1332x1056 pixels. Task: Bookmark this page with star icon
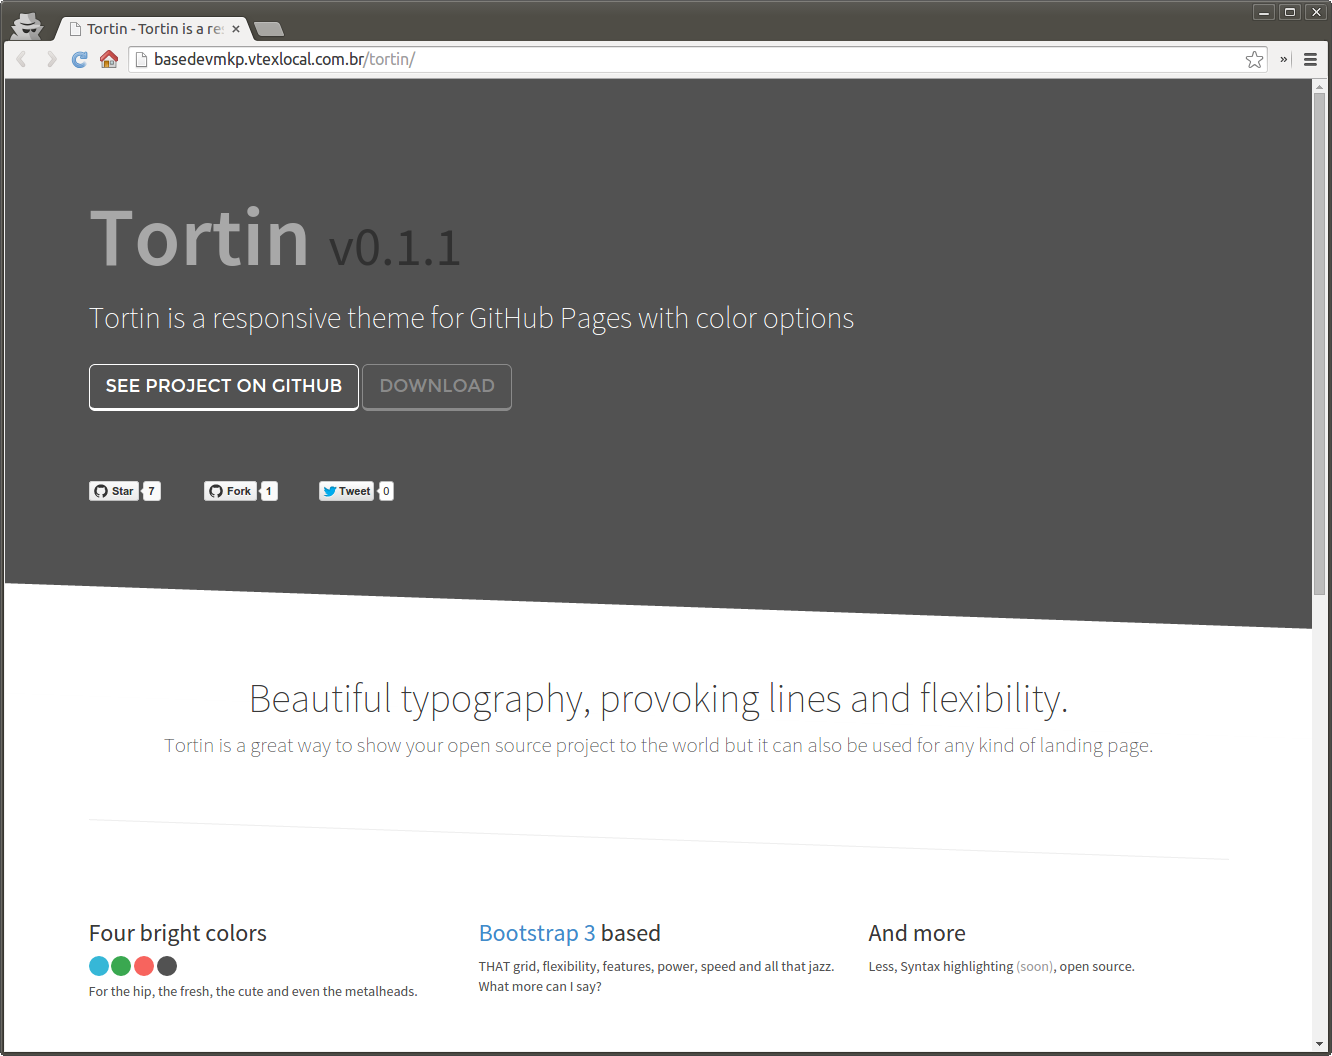(1254, 59)
